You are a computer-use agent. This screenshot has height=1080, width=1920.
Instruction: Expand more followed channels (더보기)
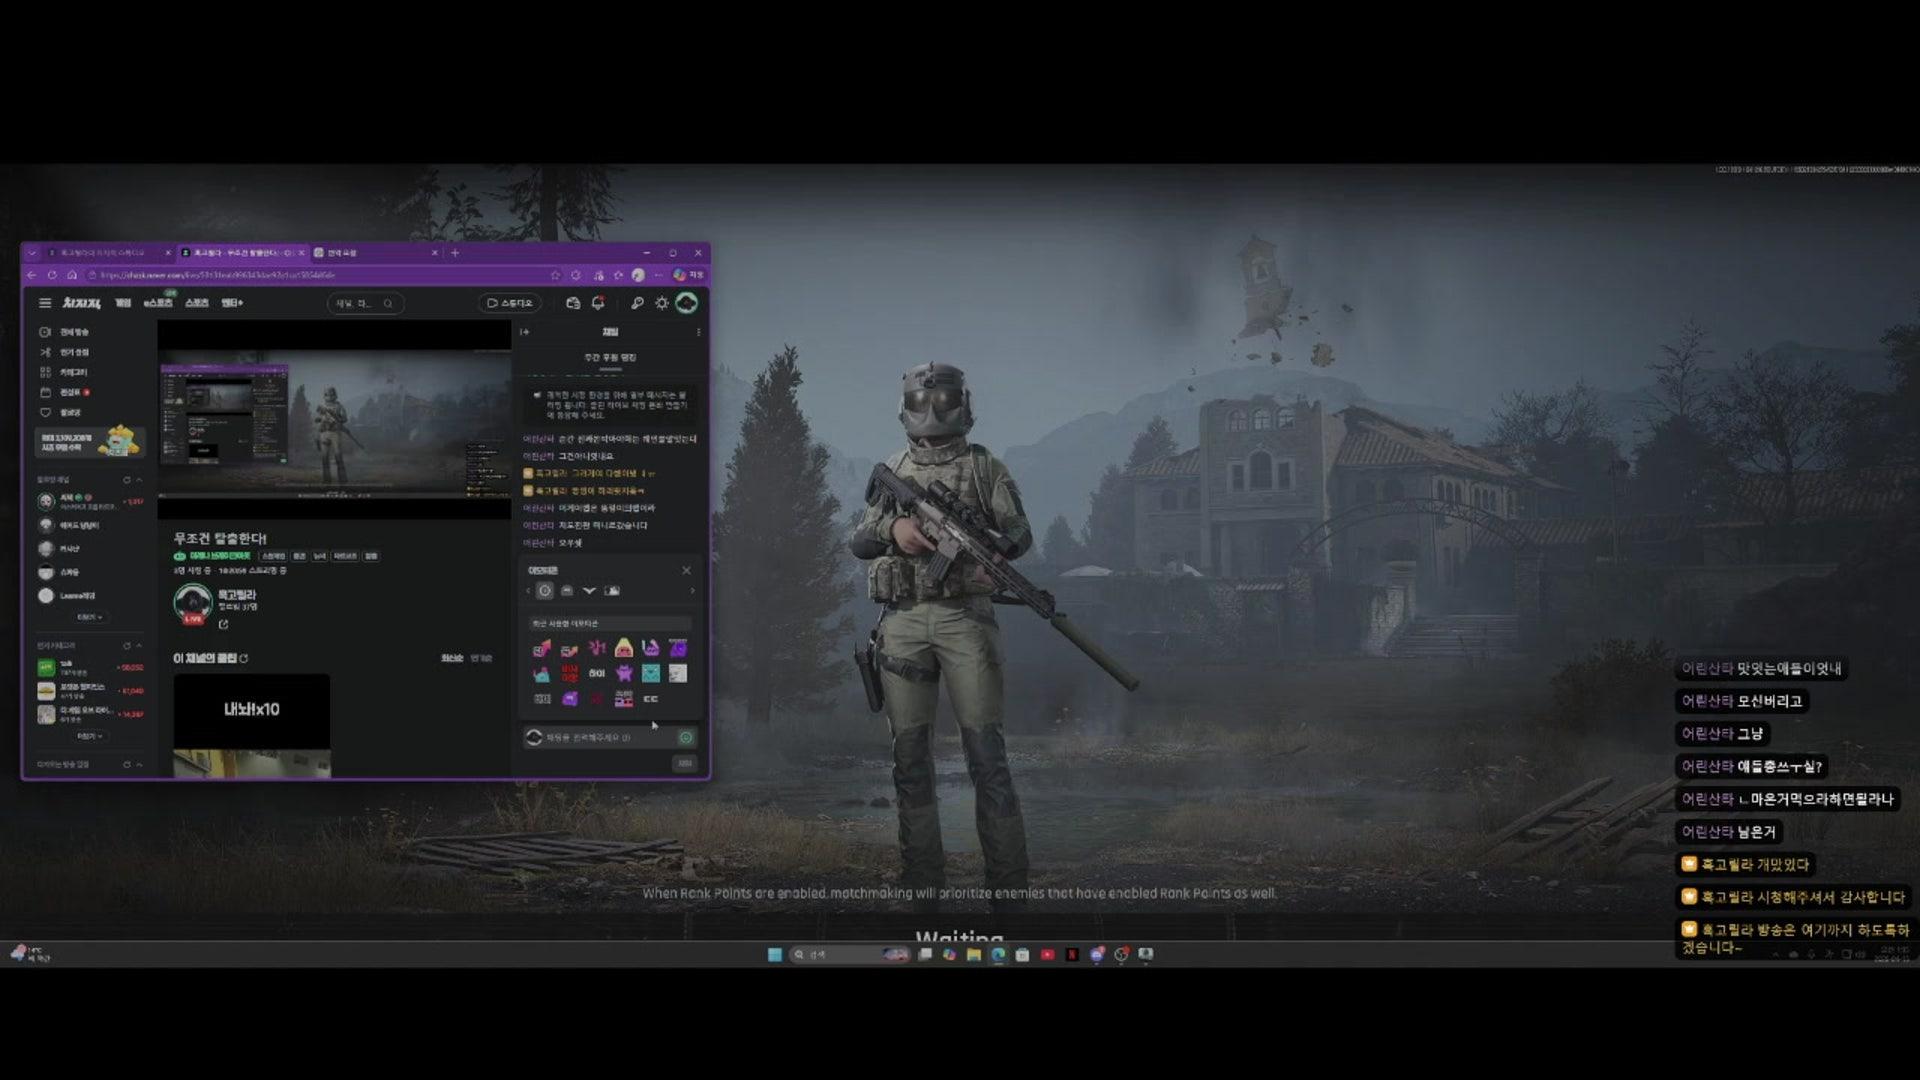[x=89, y=617]
